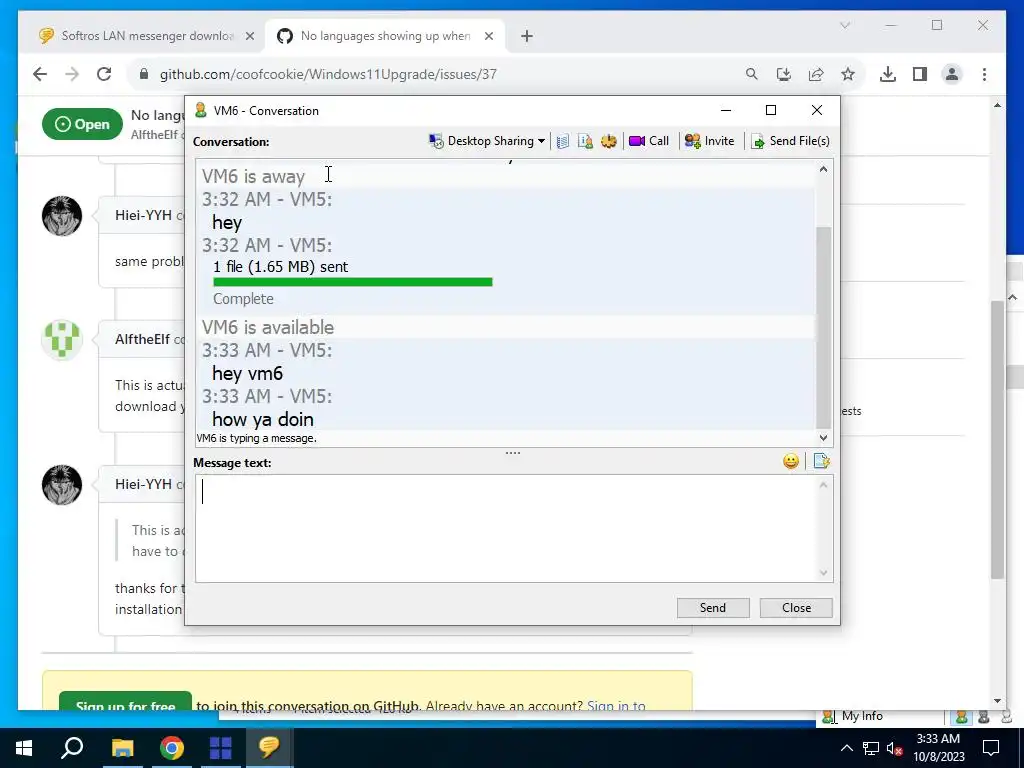Invite users to the conversation
Screen dimensions: 1024x768
(709, 141)
